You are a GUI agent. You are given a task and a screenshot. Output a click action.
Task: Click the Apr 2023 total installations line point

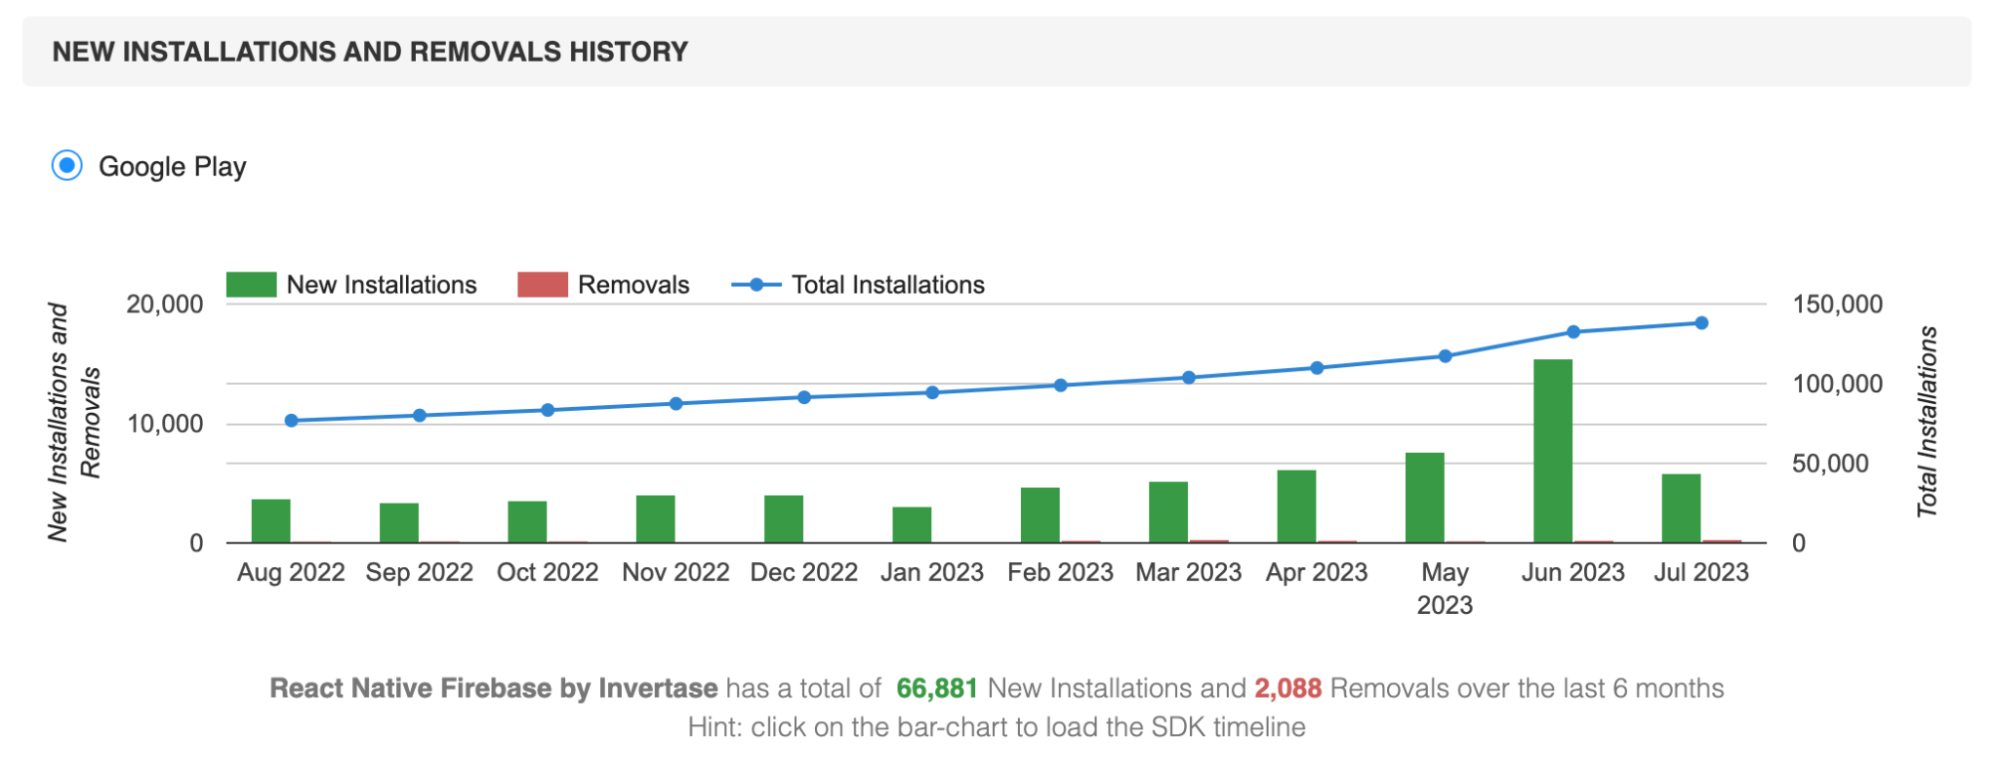tap(1317, 368)
